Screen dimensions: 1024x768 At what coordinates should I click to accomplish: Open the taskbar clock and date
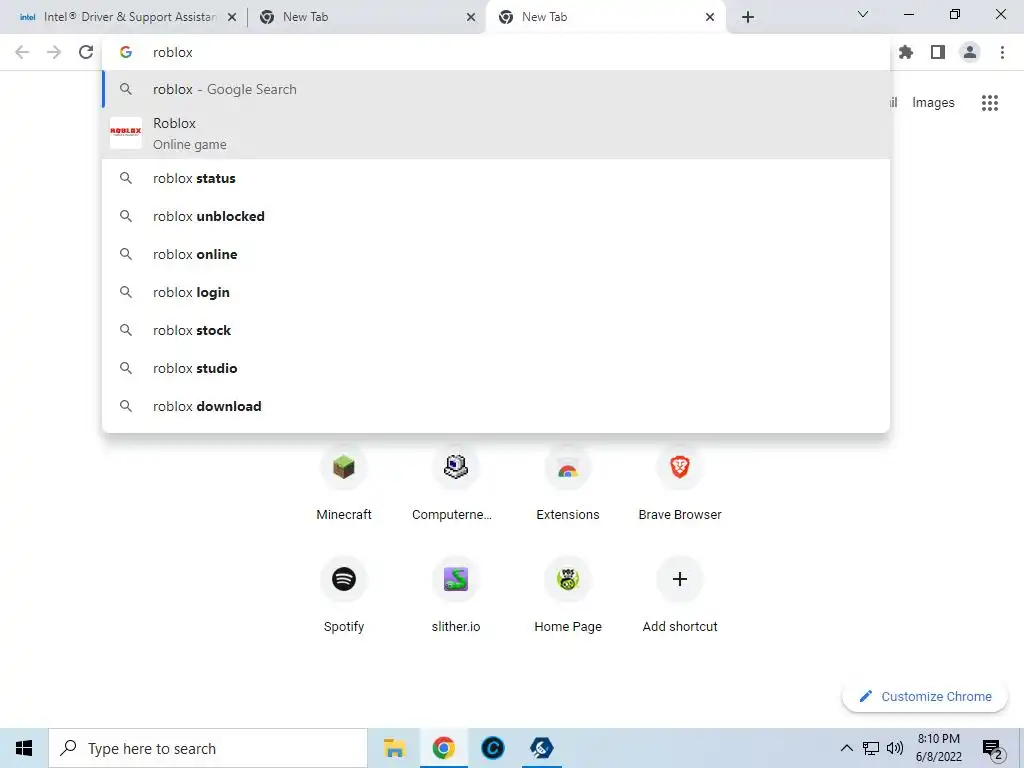tap(938, 748)
